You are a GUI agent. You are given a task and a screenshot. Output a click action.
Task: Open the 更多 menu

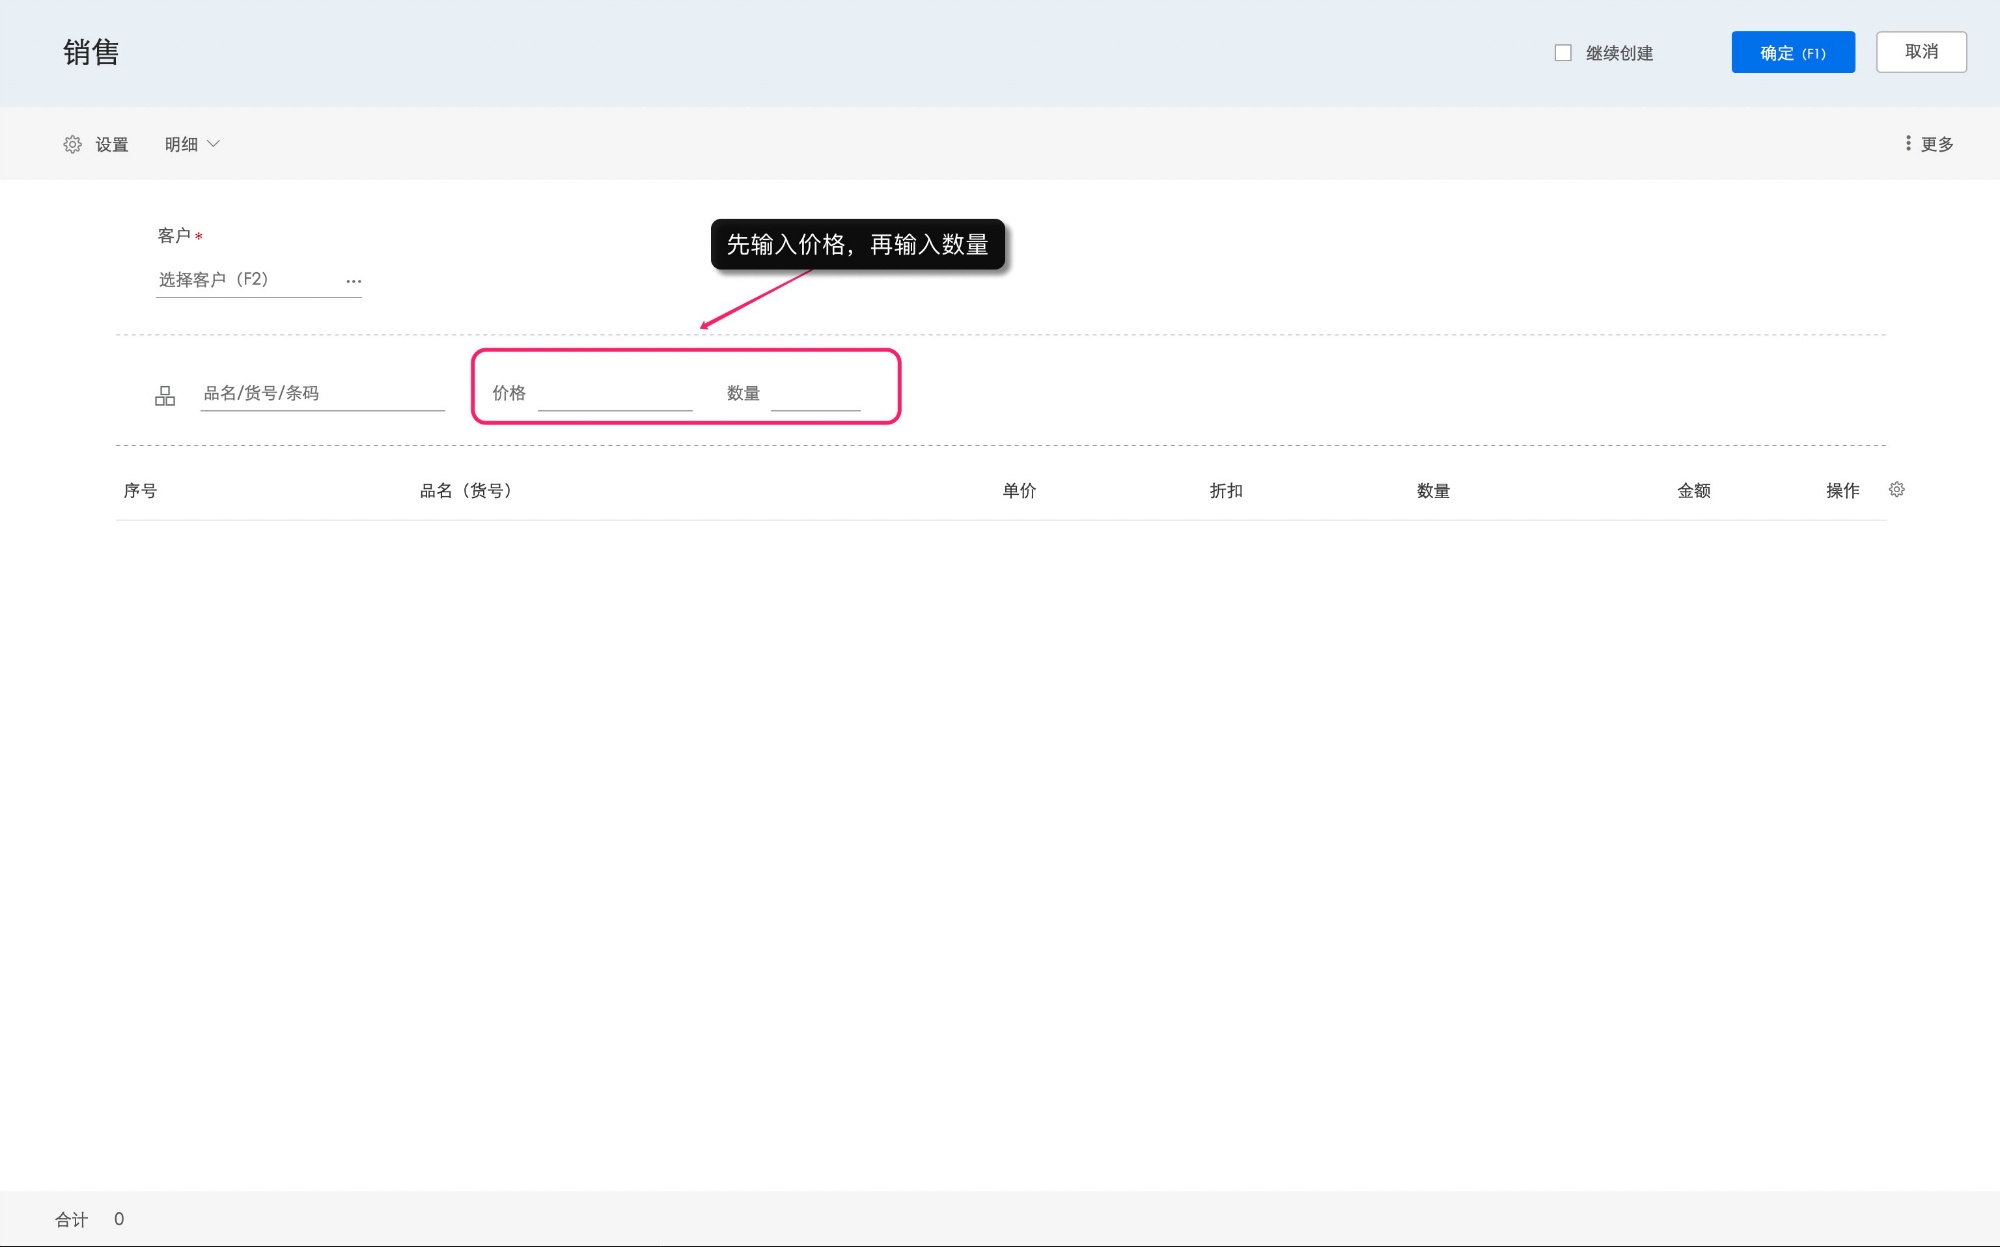tap(1937, 144)
